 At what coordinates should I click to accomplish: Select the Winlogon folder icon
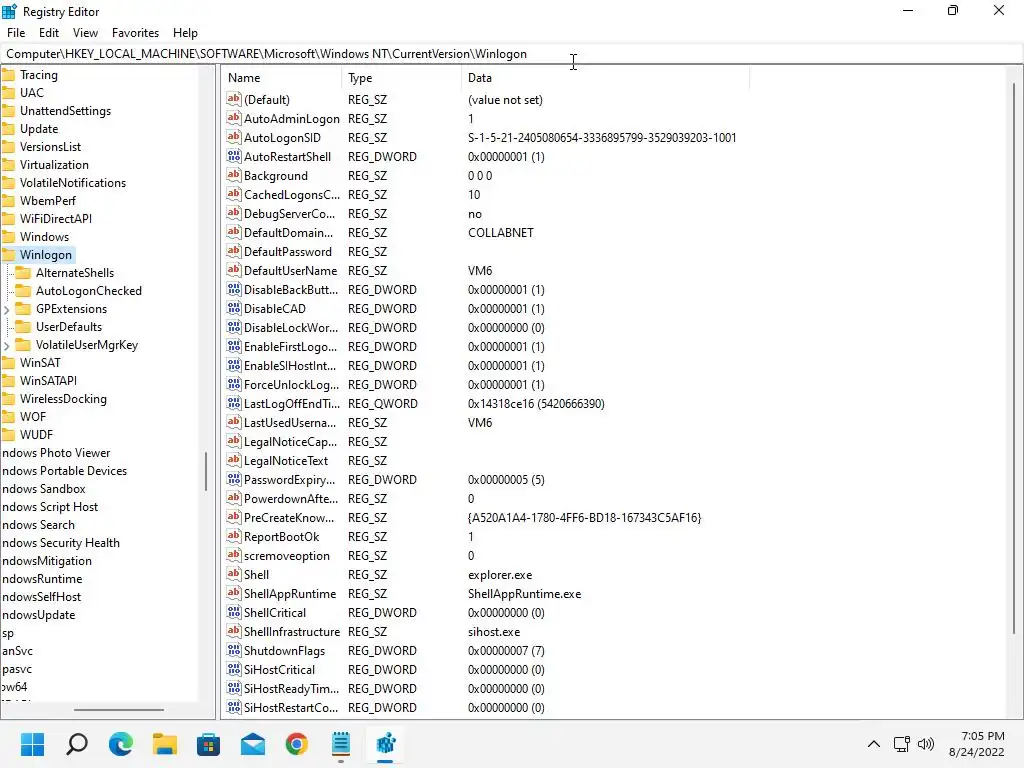[8, 255]
